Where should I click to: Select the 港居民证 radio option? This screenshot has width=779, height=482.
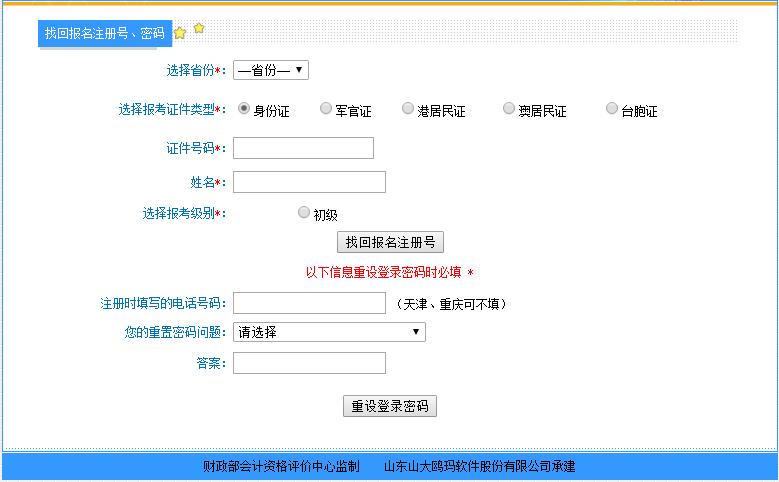(x=408, y=109)
